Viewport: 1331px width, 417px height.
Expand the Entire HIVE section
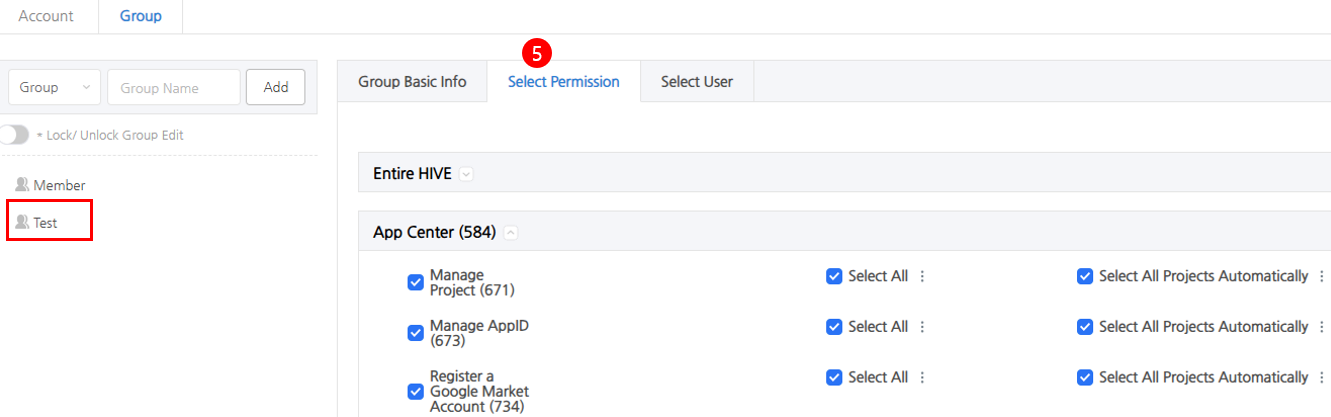[466, 174]
